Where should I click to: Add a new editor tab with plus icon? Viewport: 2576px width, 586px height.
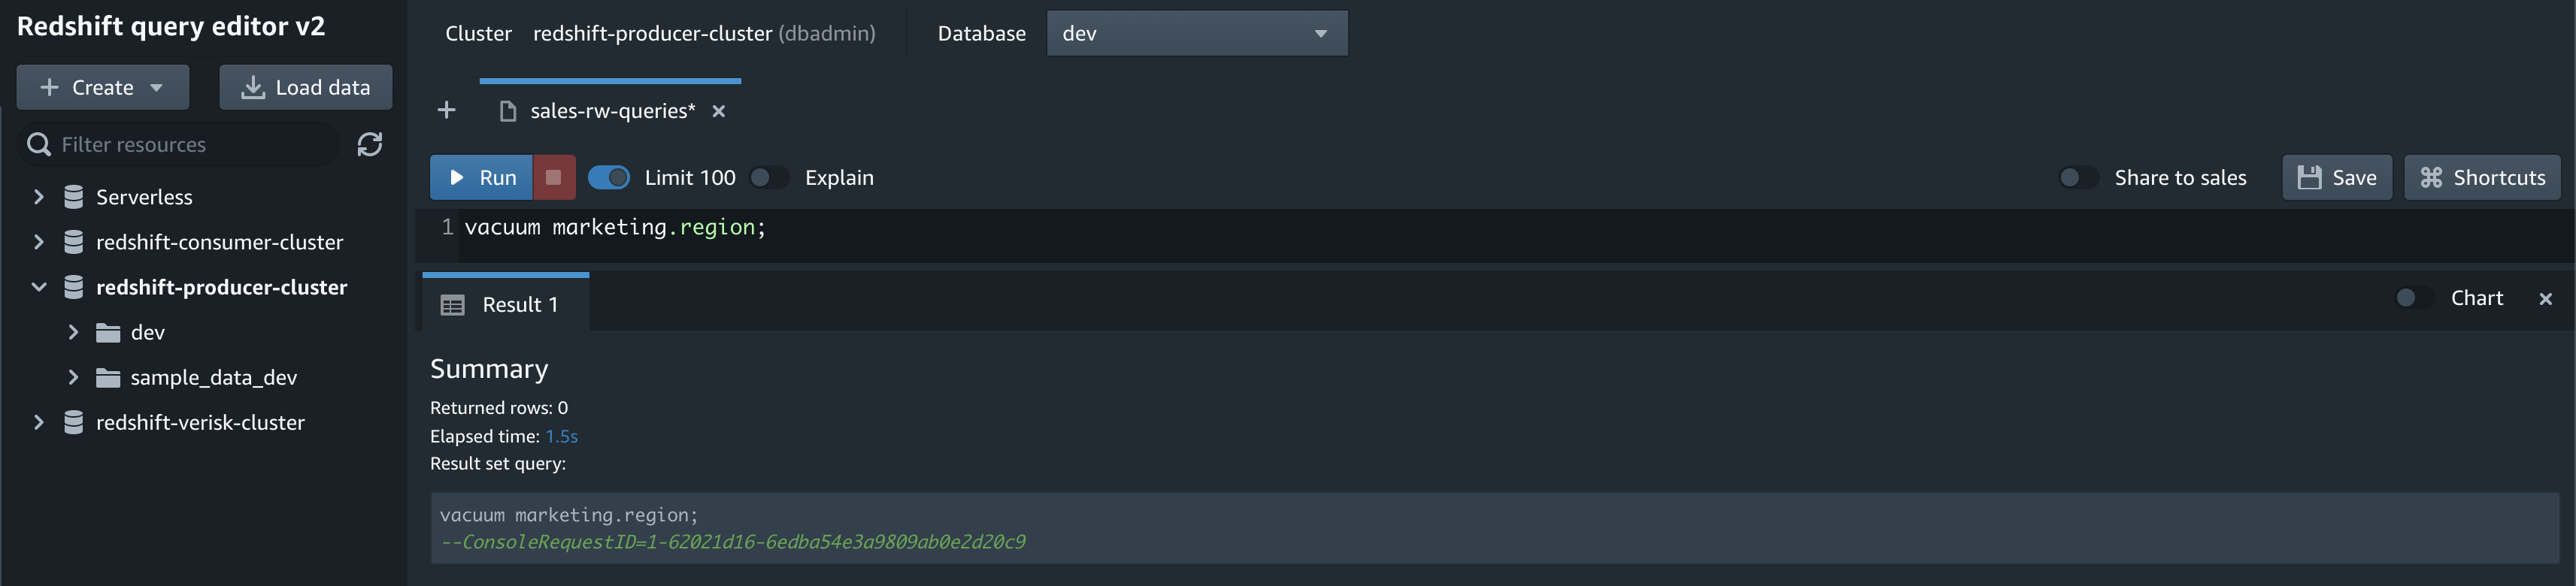[x=447, y=110]
